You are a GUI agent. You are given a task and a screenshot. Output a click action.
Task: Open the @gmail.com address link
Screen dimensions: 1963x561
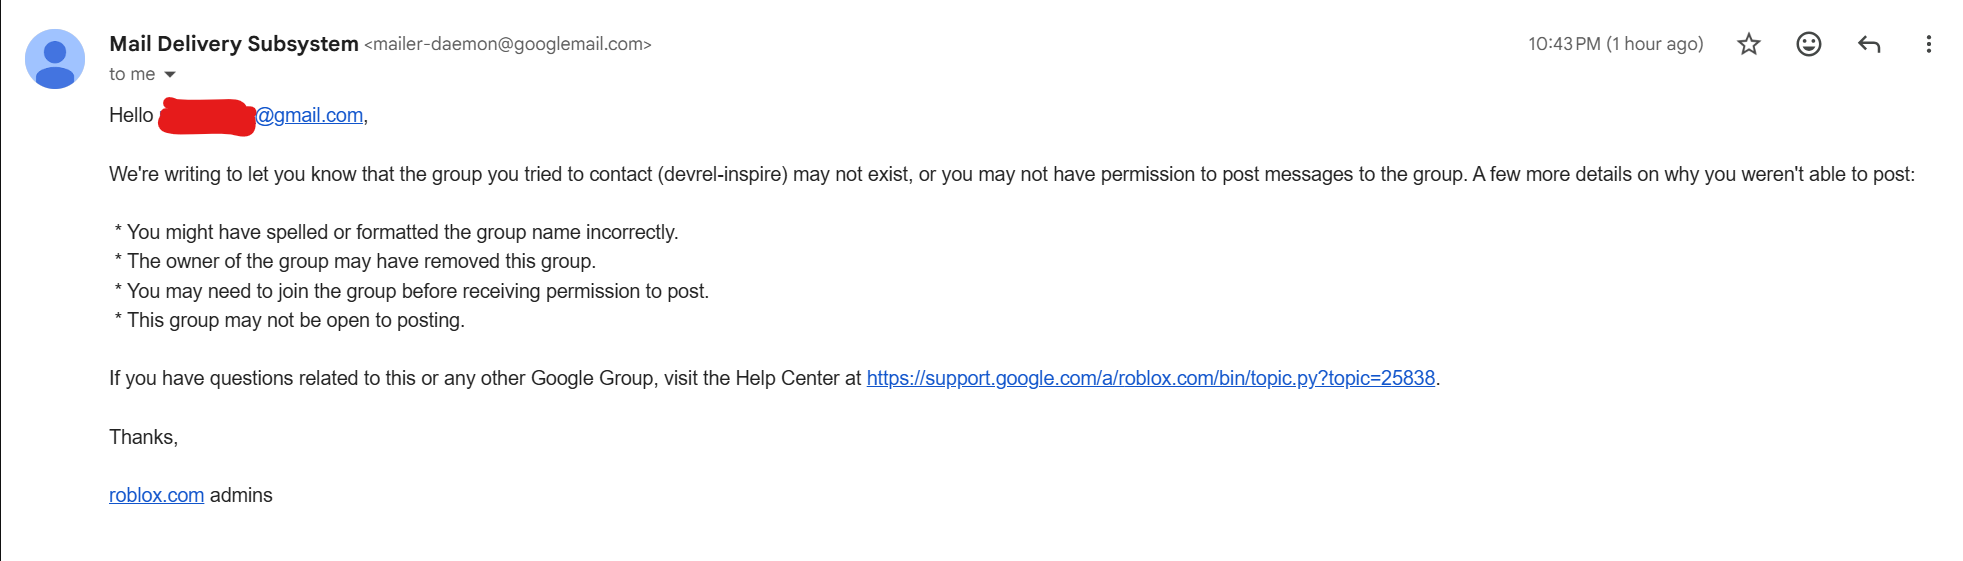(310, 115)
